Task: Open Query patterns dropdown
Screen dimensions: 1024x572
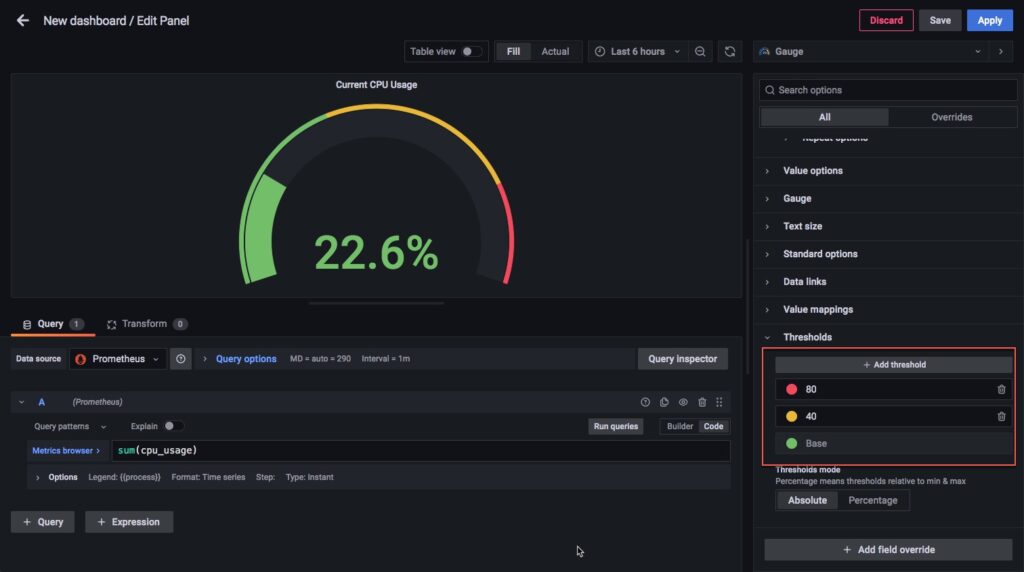Action: tap(70, 426)
